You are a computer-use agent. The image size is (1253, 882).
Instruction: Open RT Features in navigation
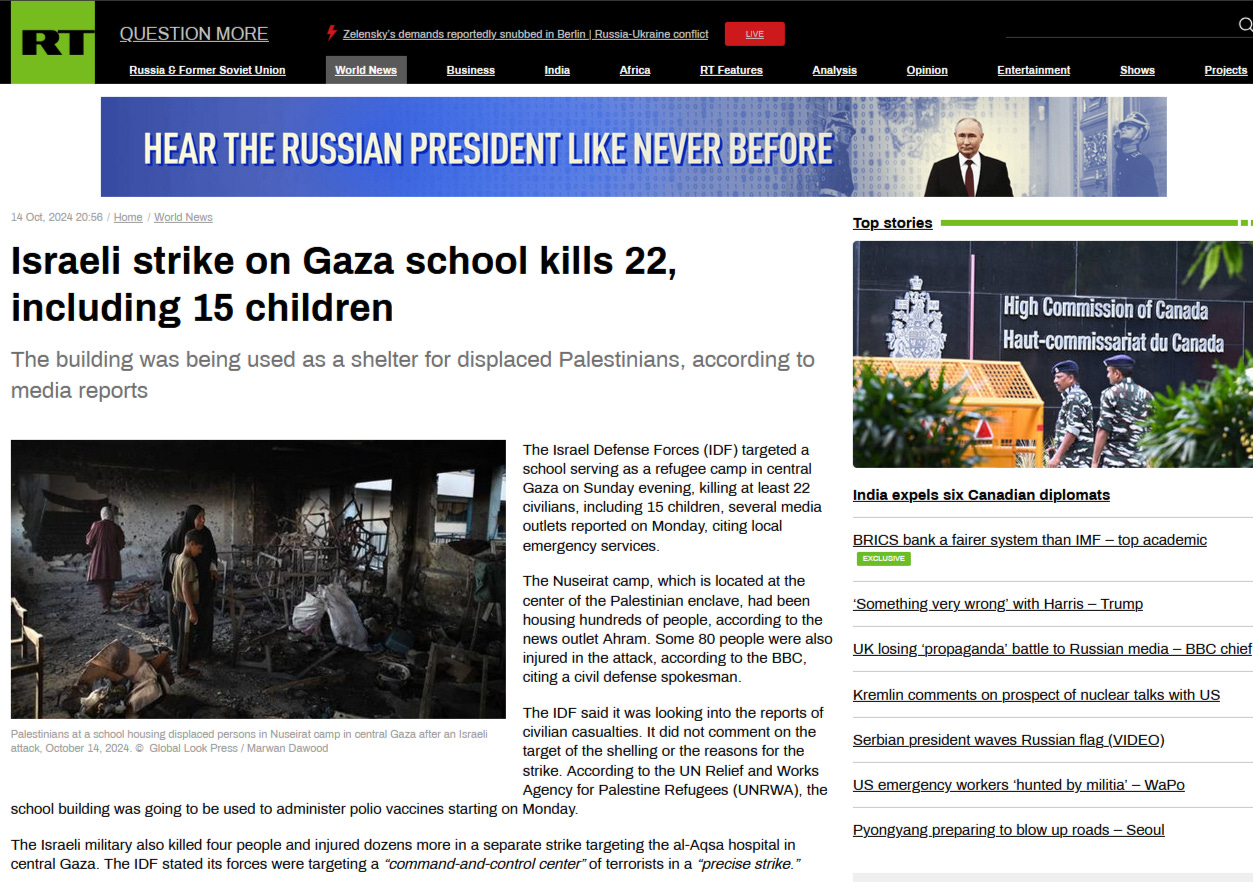pyautogui.click(x=731, y=70)
